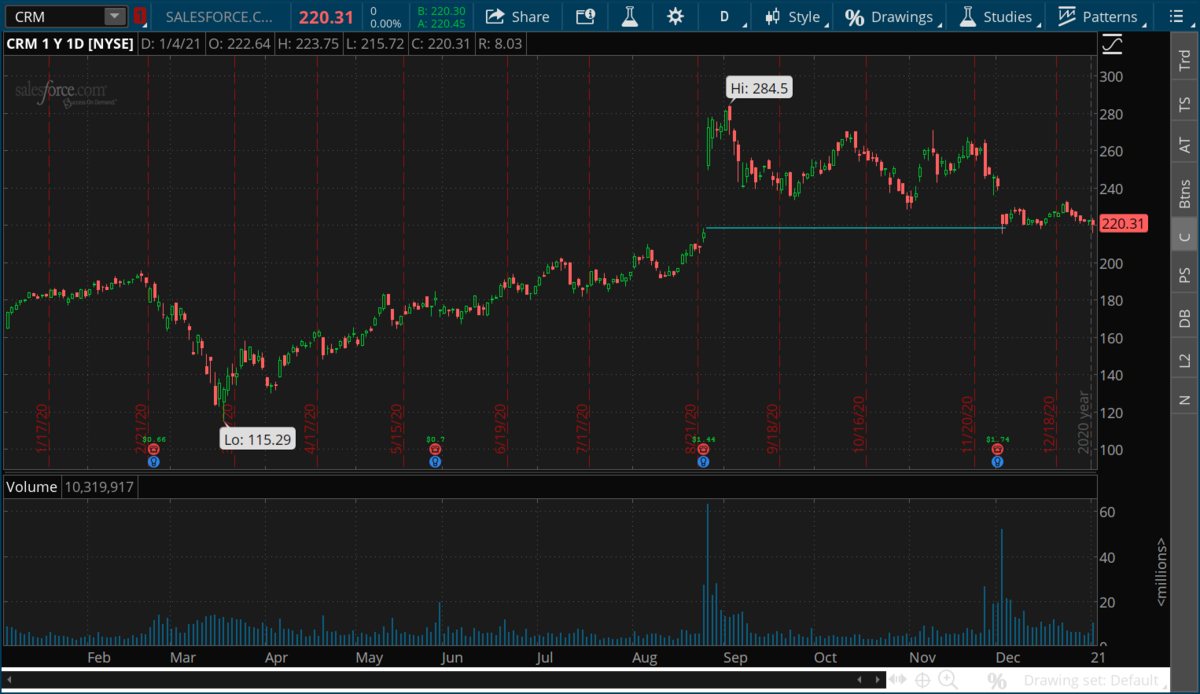Viewport: 1200px width, 694px height.
Task: Select the C sidebar tab
Action: [1185, 237]
